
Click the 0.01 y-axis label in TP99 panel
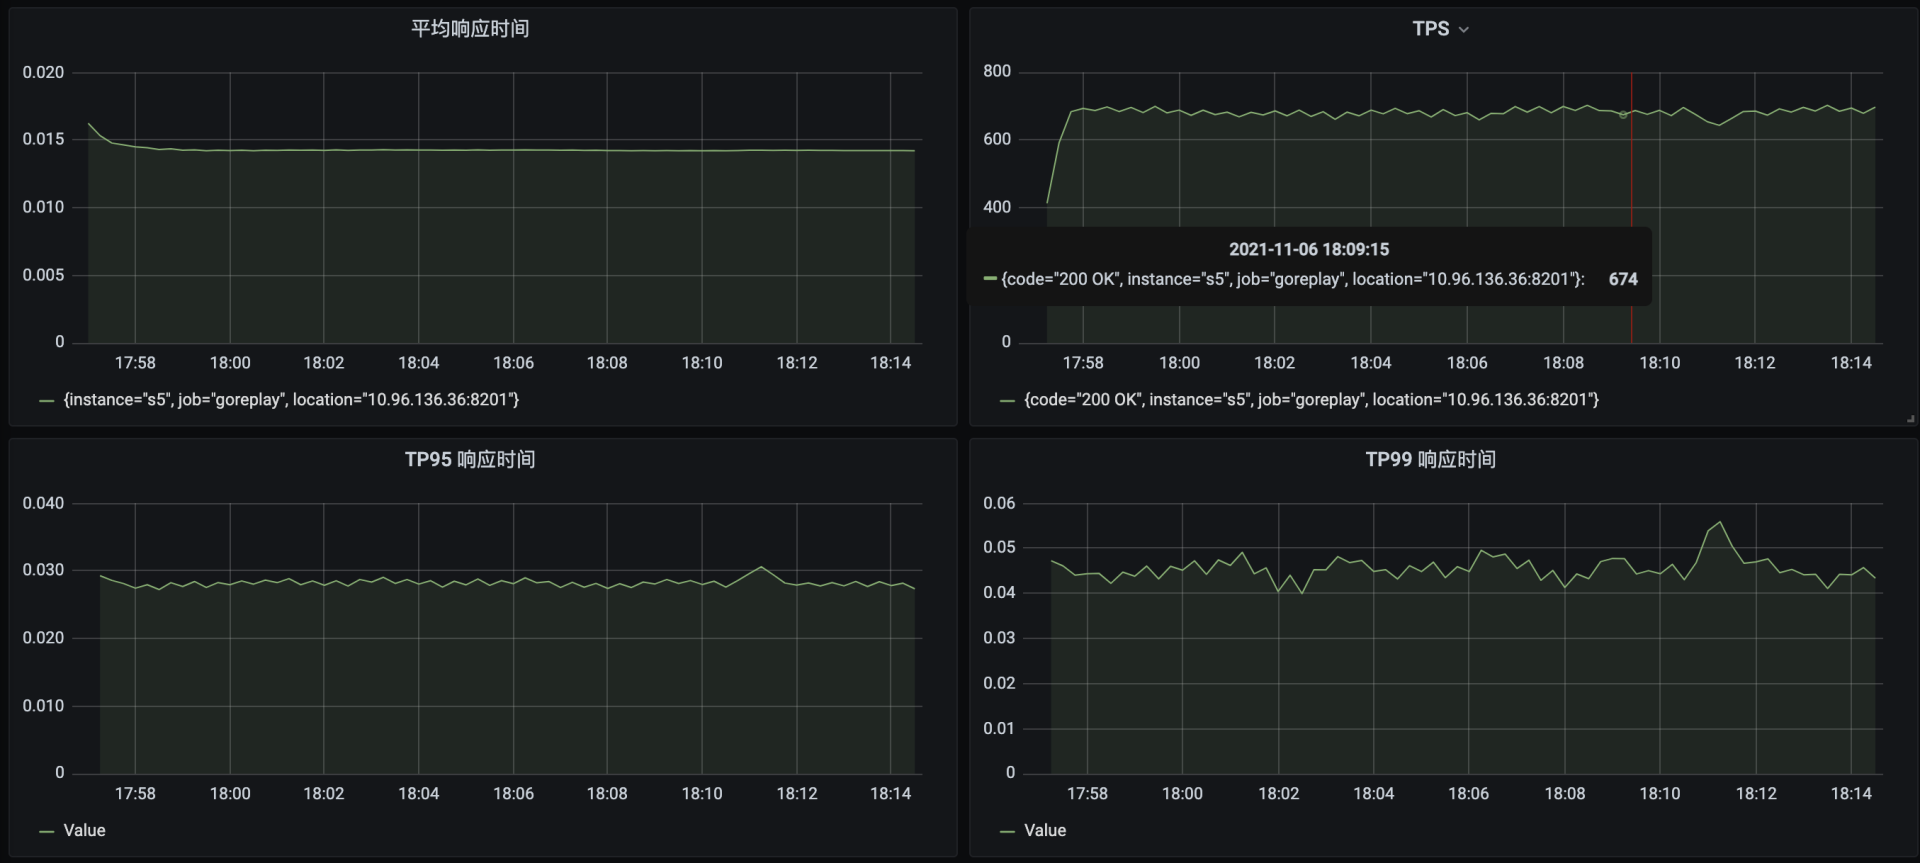click(999, 728)
